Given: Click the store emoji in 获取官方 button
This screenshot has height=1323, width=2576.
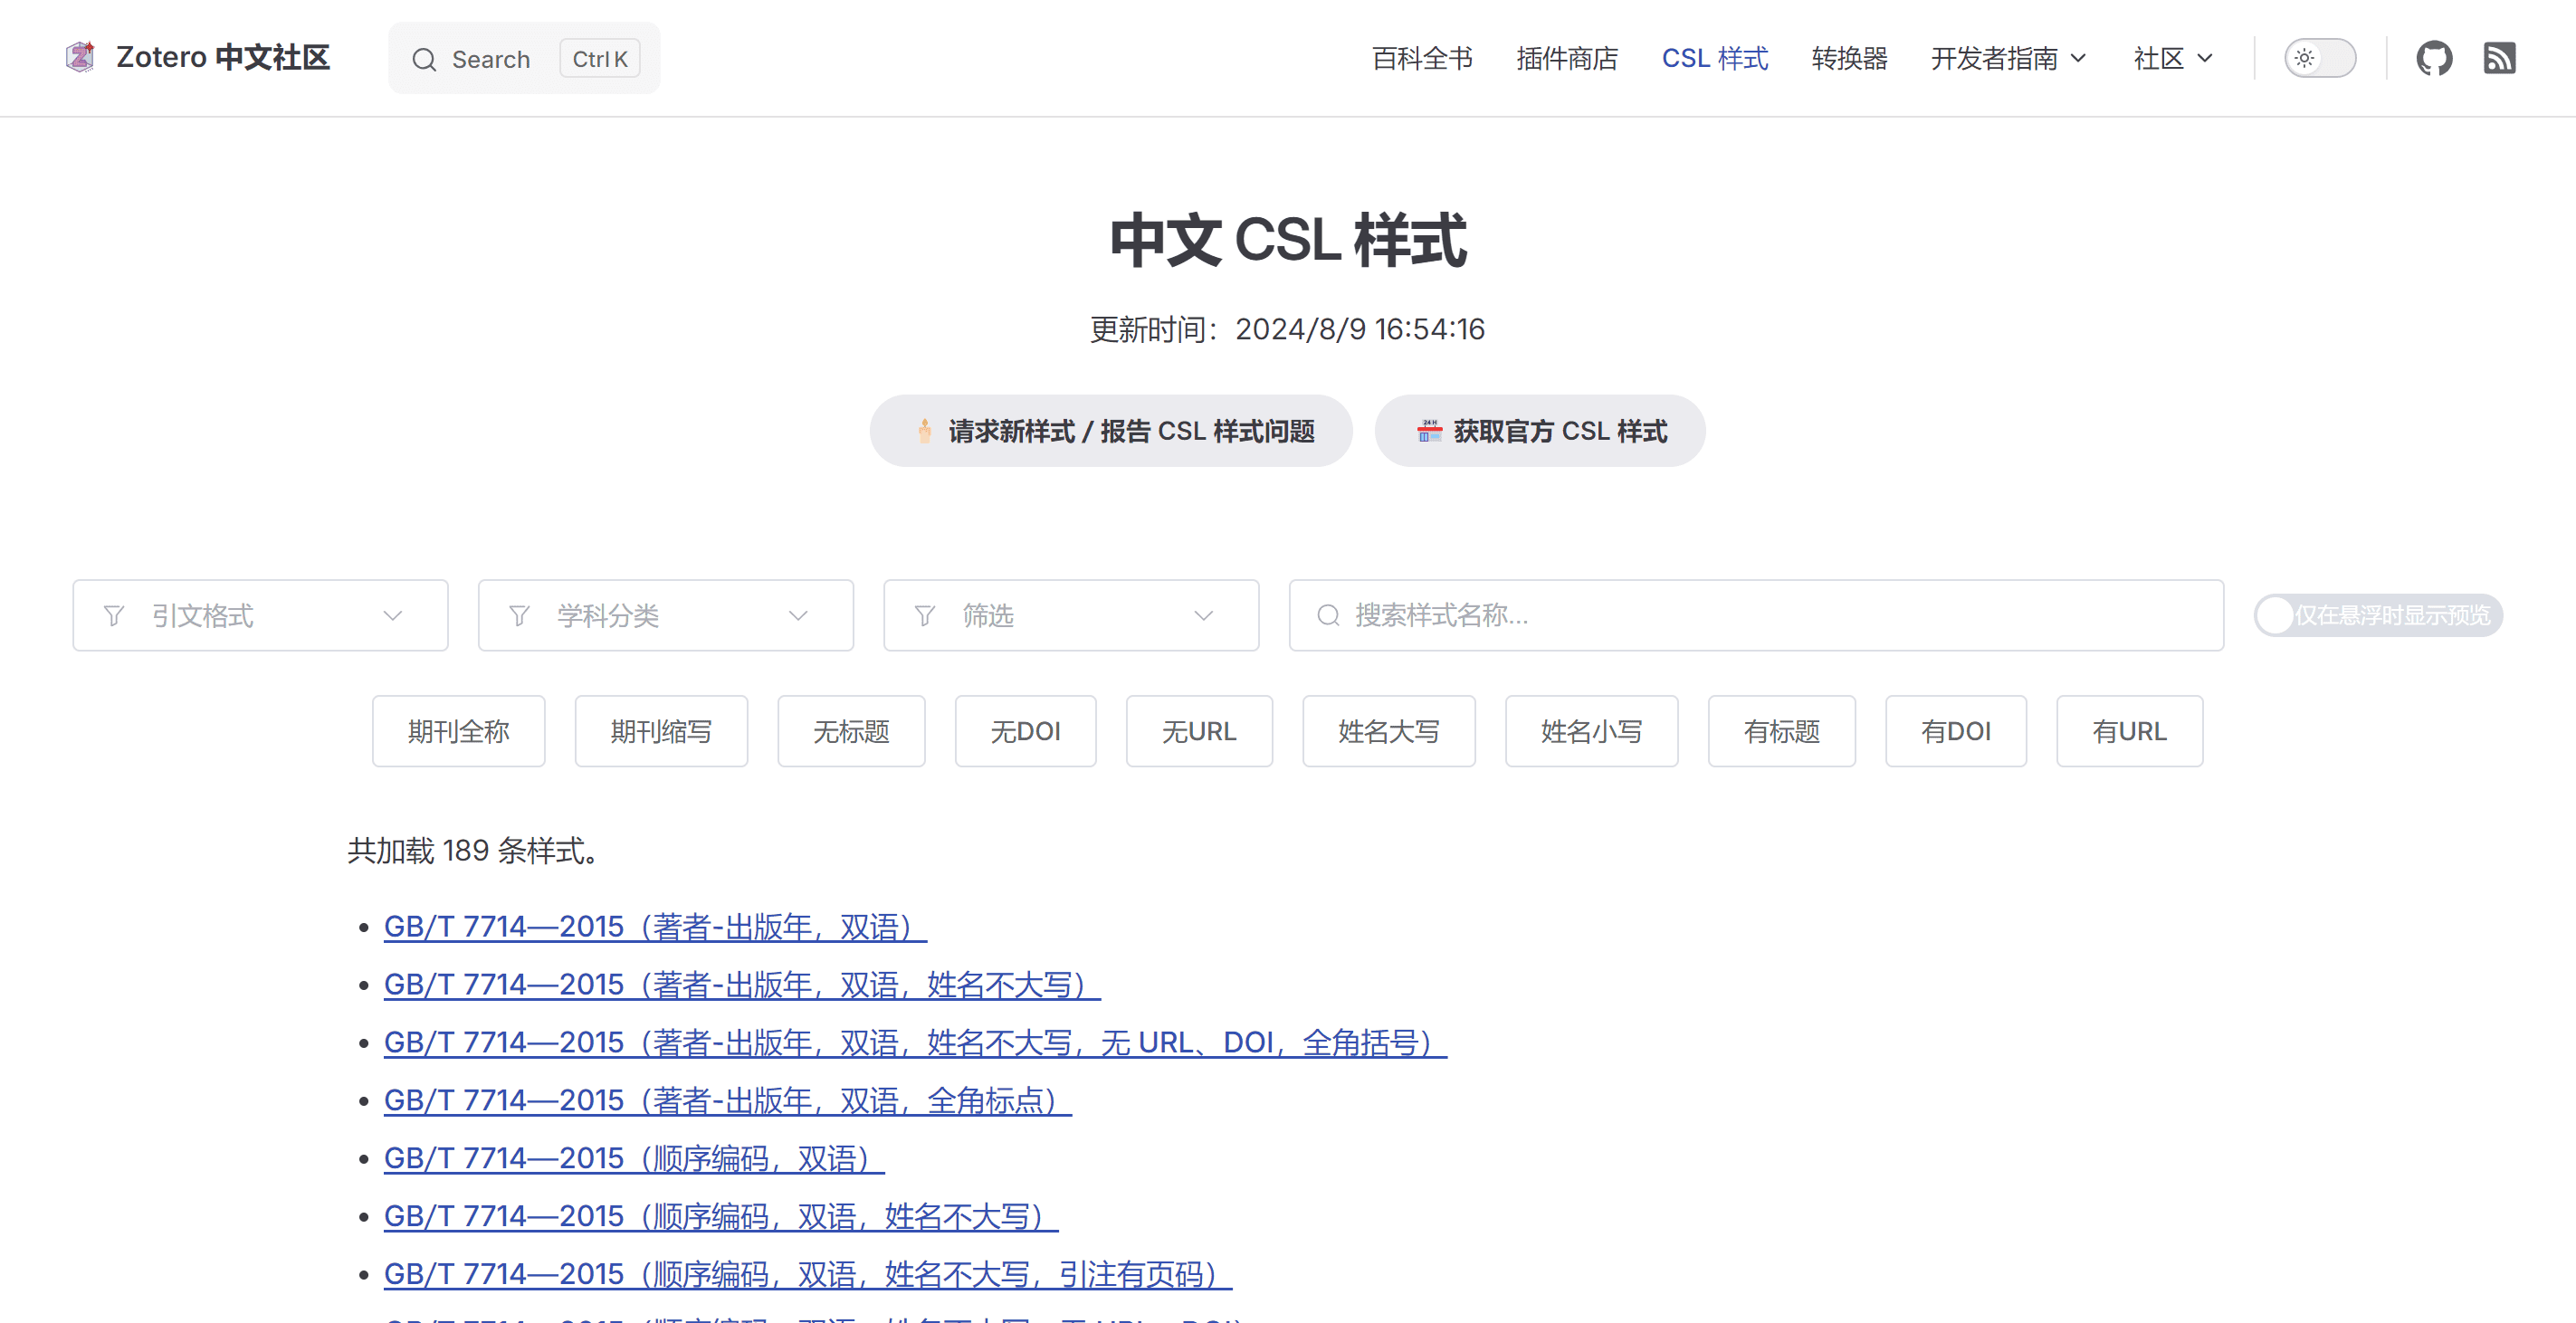Looking at the screenshot, I should coord(1429,431).
